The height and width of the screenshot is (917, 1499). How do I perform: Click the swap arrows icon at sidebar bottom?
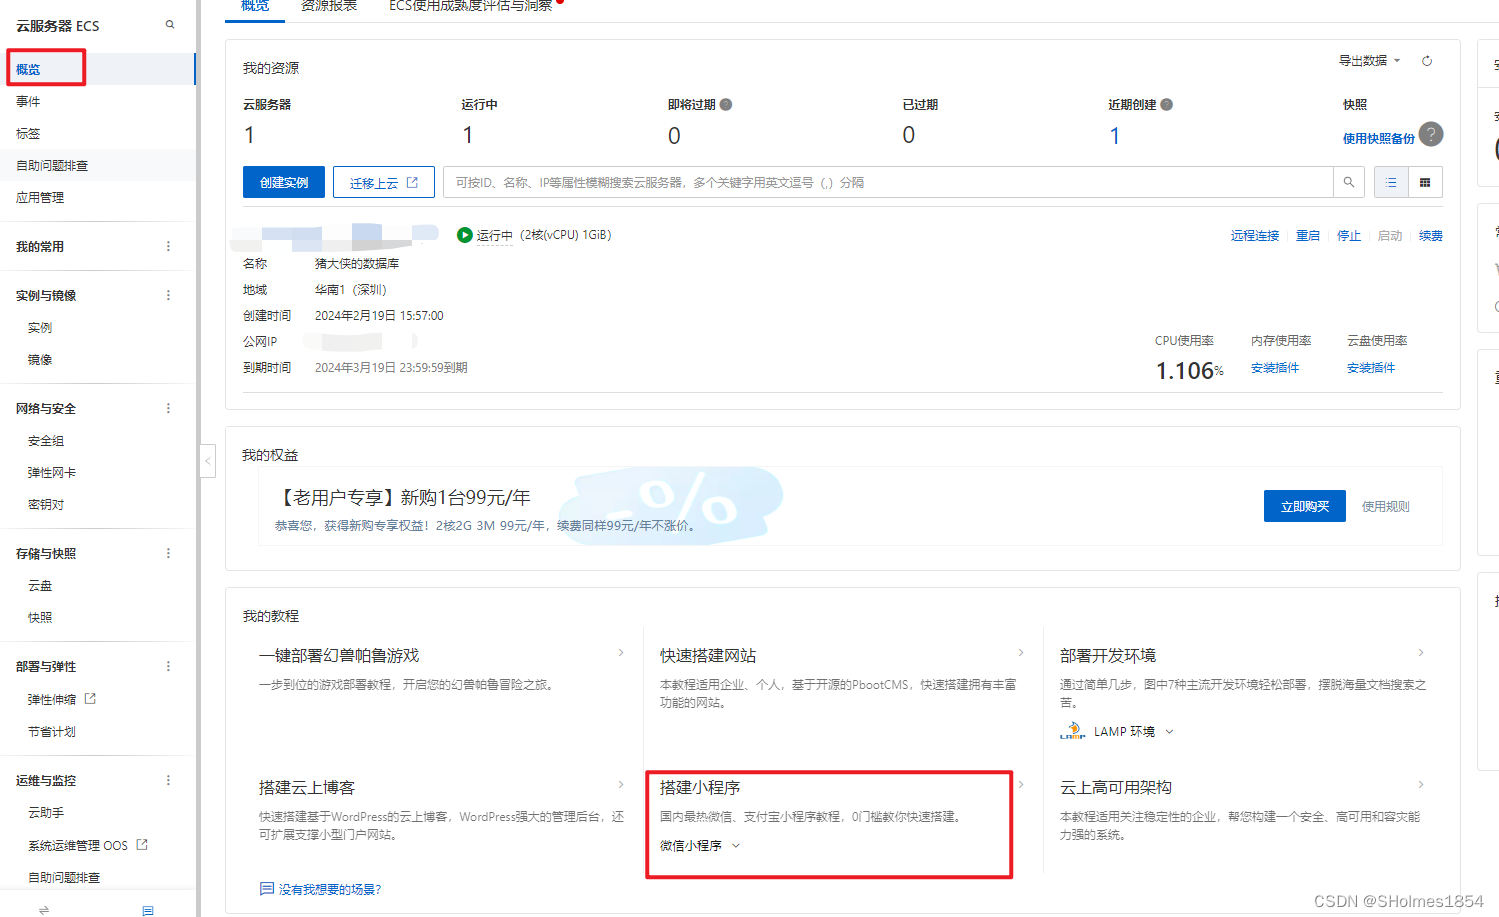click(x=44, y=910)
